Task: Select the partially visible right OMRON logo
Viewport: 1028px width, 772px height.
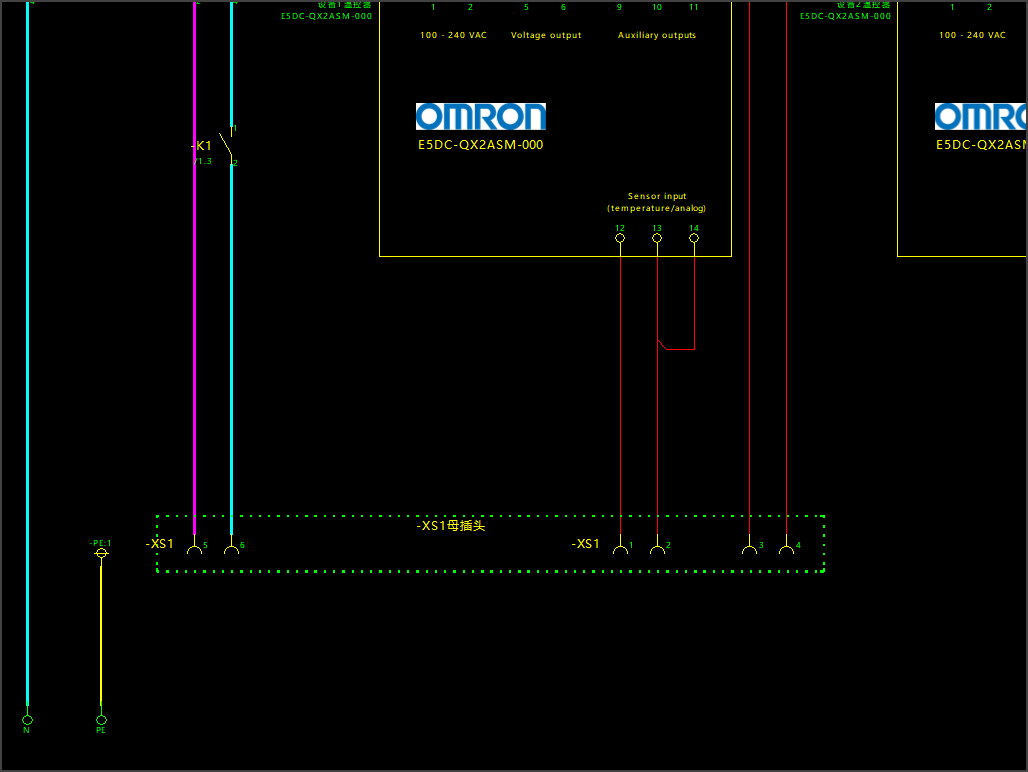Action: click(x=981, y=117)
